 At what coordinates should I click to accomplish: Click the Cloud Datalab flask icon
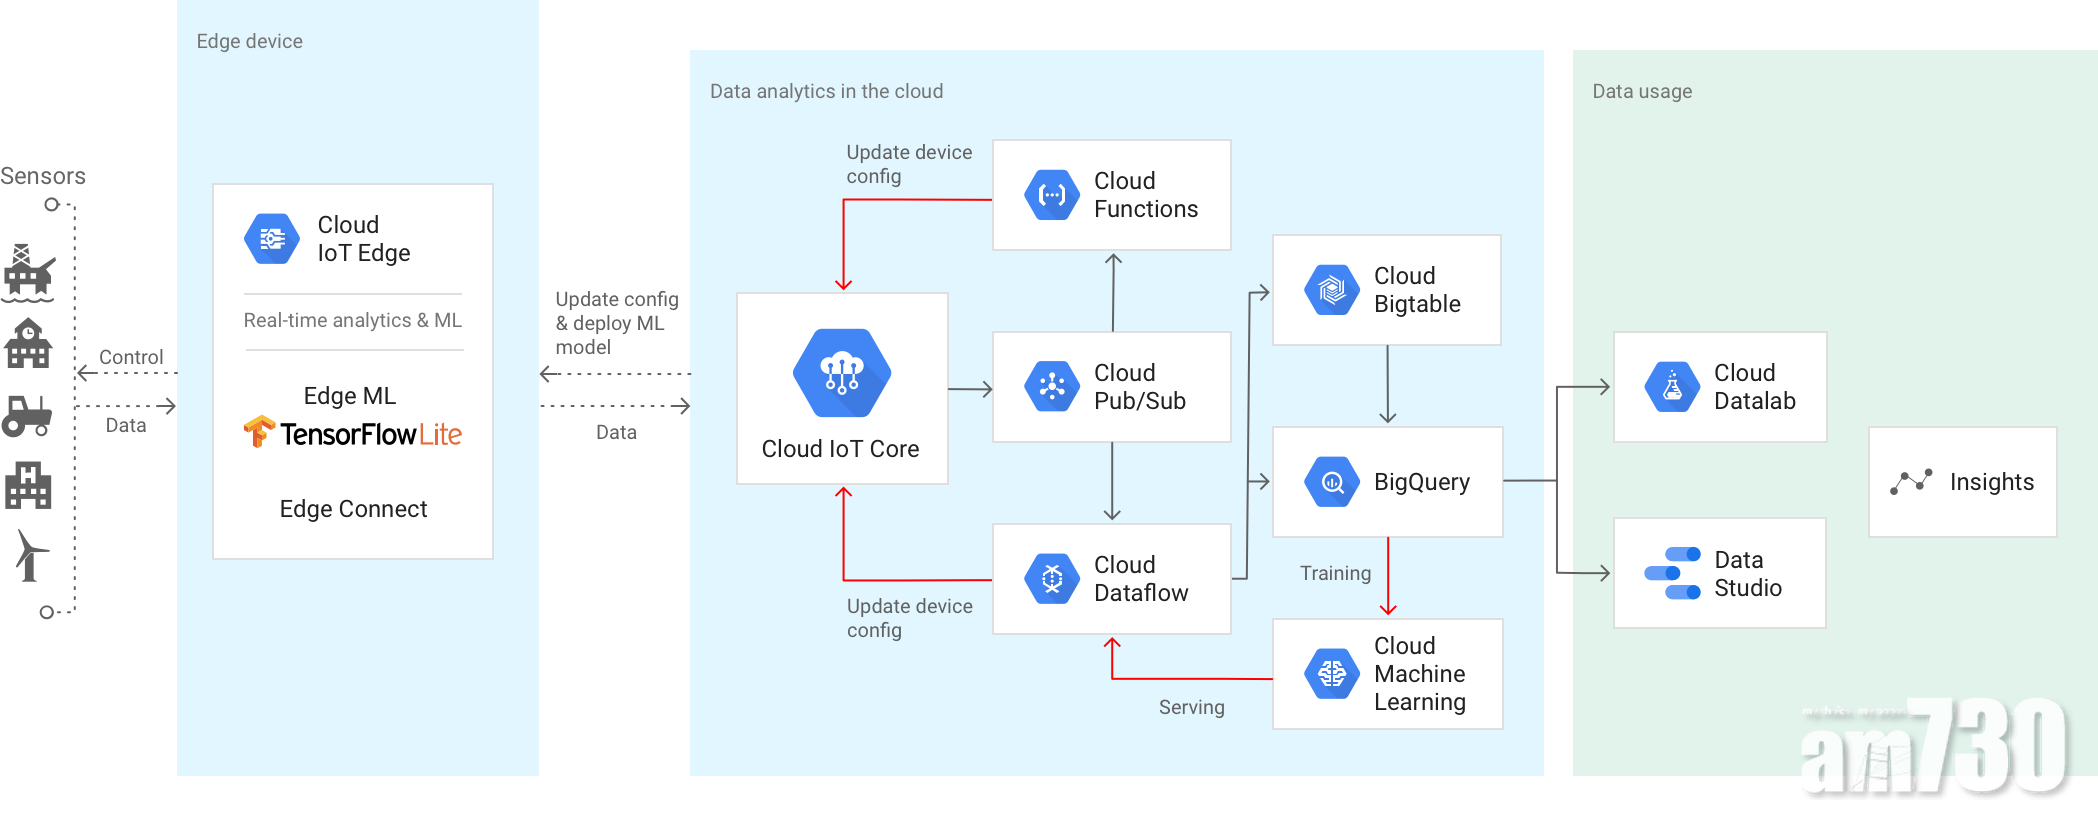click(1672, 387)
